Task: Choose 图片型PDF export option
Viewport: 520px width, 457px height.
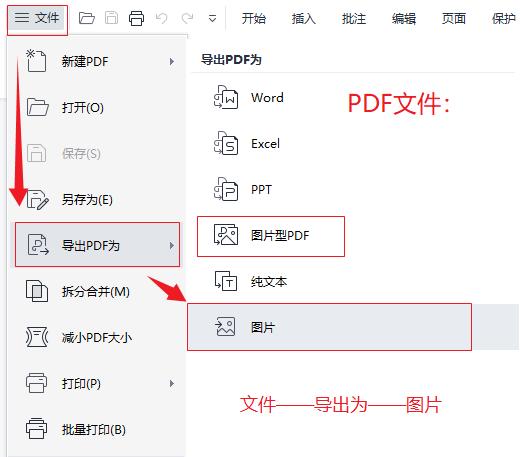Action: [x=271, y=236]
